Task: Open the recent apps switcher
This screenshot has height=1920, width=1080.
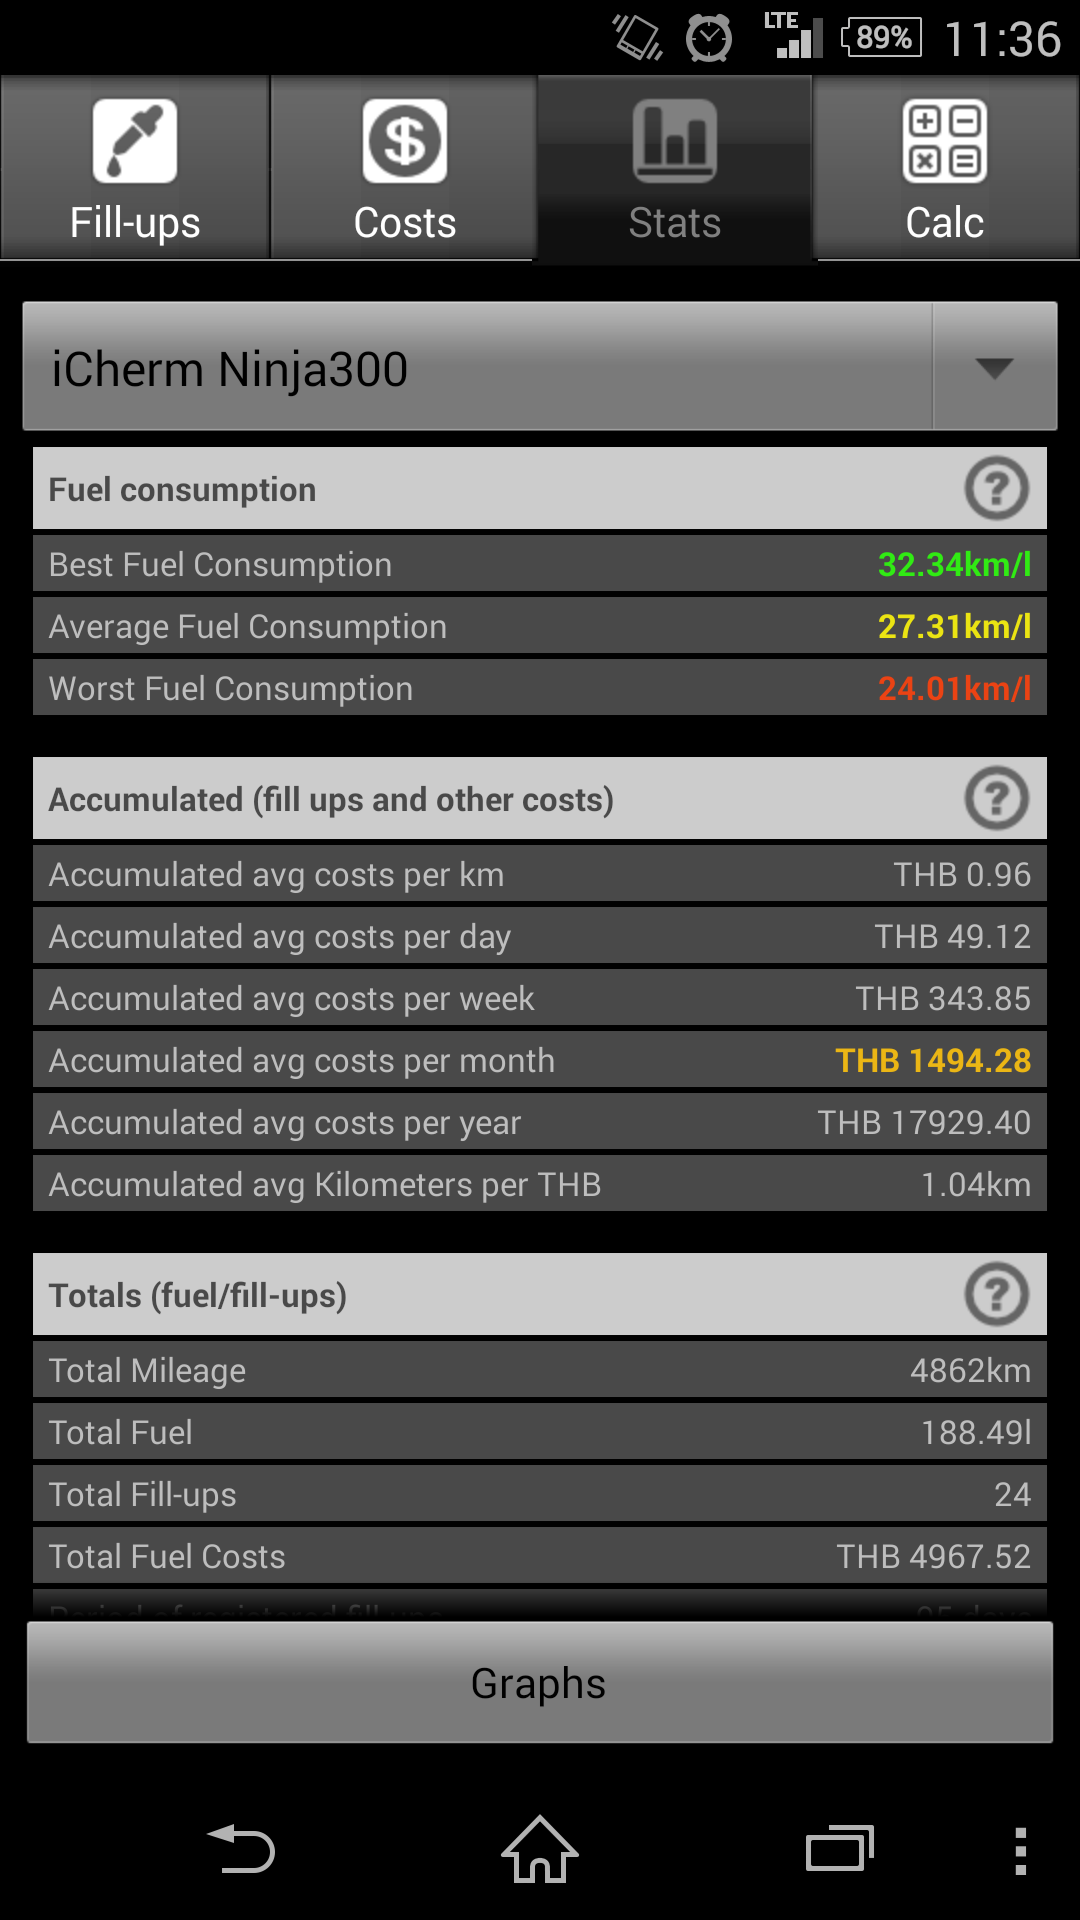Action: [840, 1849]
